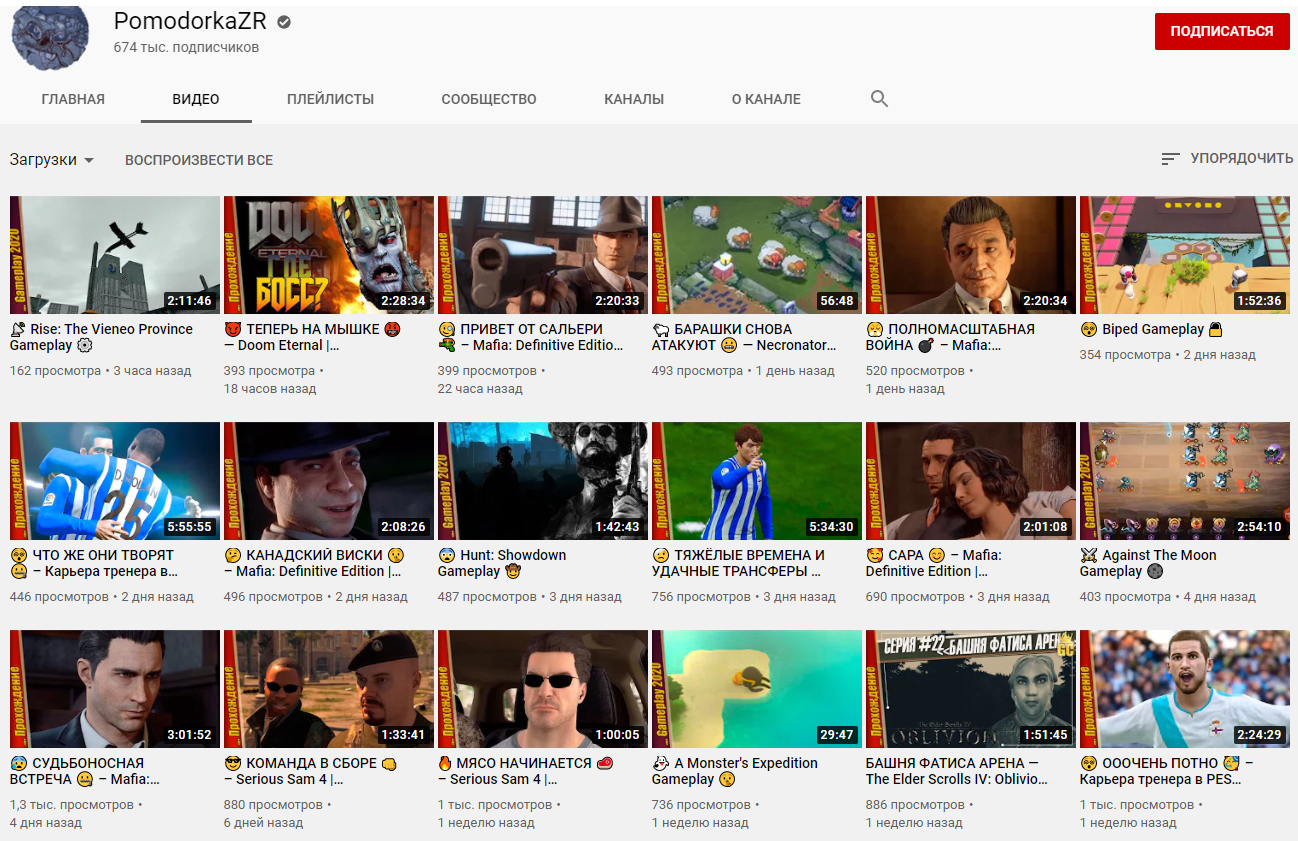Open the A Monster's Expedition Gameplay title
The width and height of the screenshot is (1298, 841).
(x=735, y=771)
